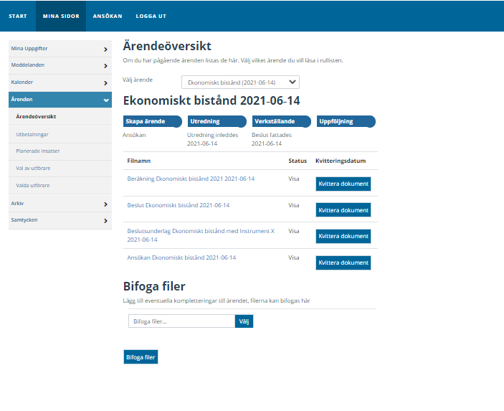Select Val av utförare sidebar item
This screenshot has width=504, height=411.
pos(33,168)
